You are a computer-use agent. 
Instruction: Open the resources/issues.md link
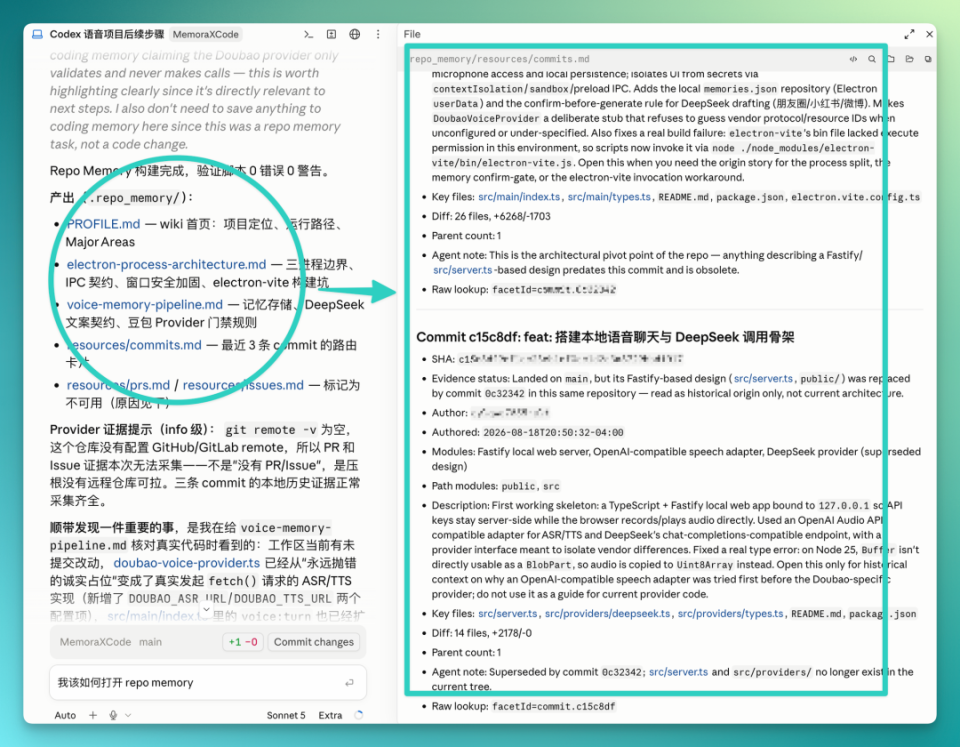point(243,385)
